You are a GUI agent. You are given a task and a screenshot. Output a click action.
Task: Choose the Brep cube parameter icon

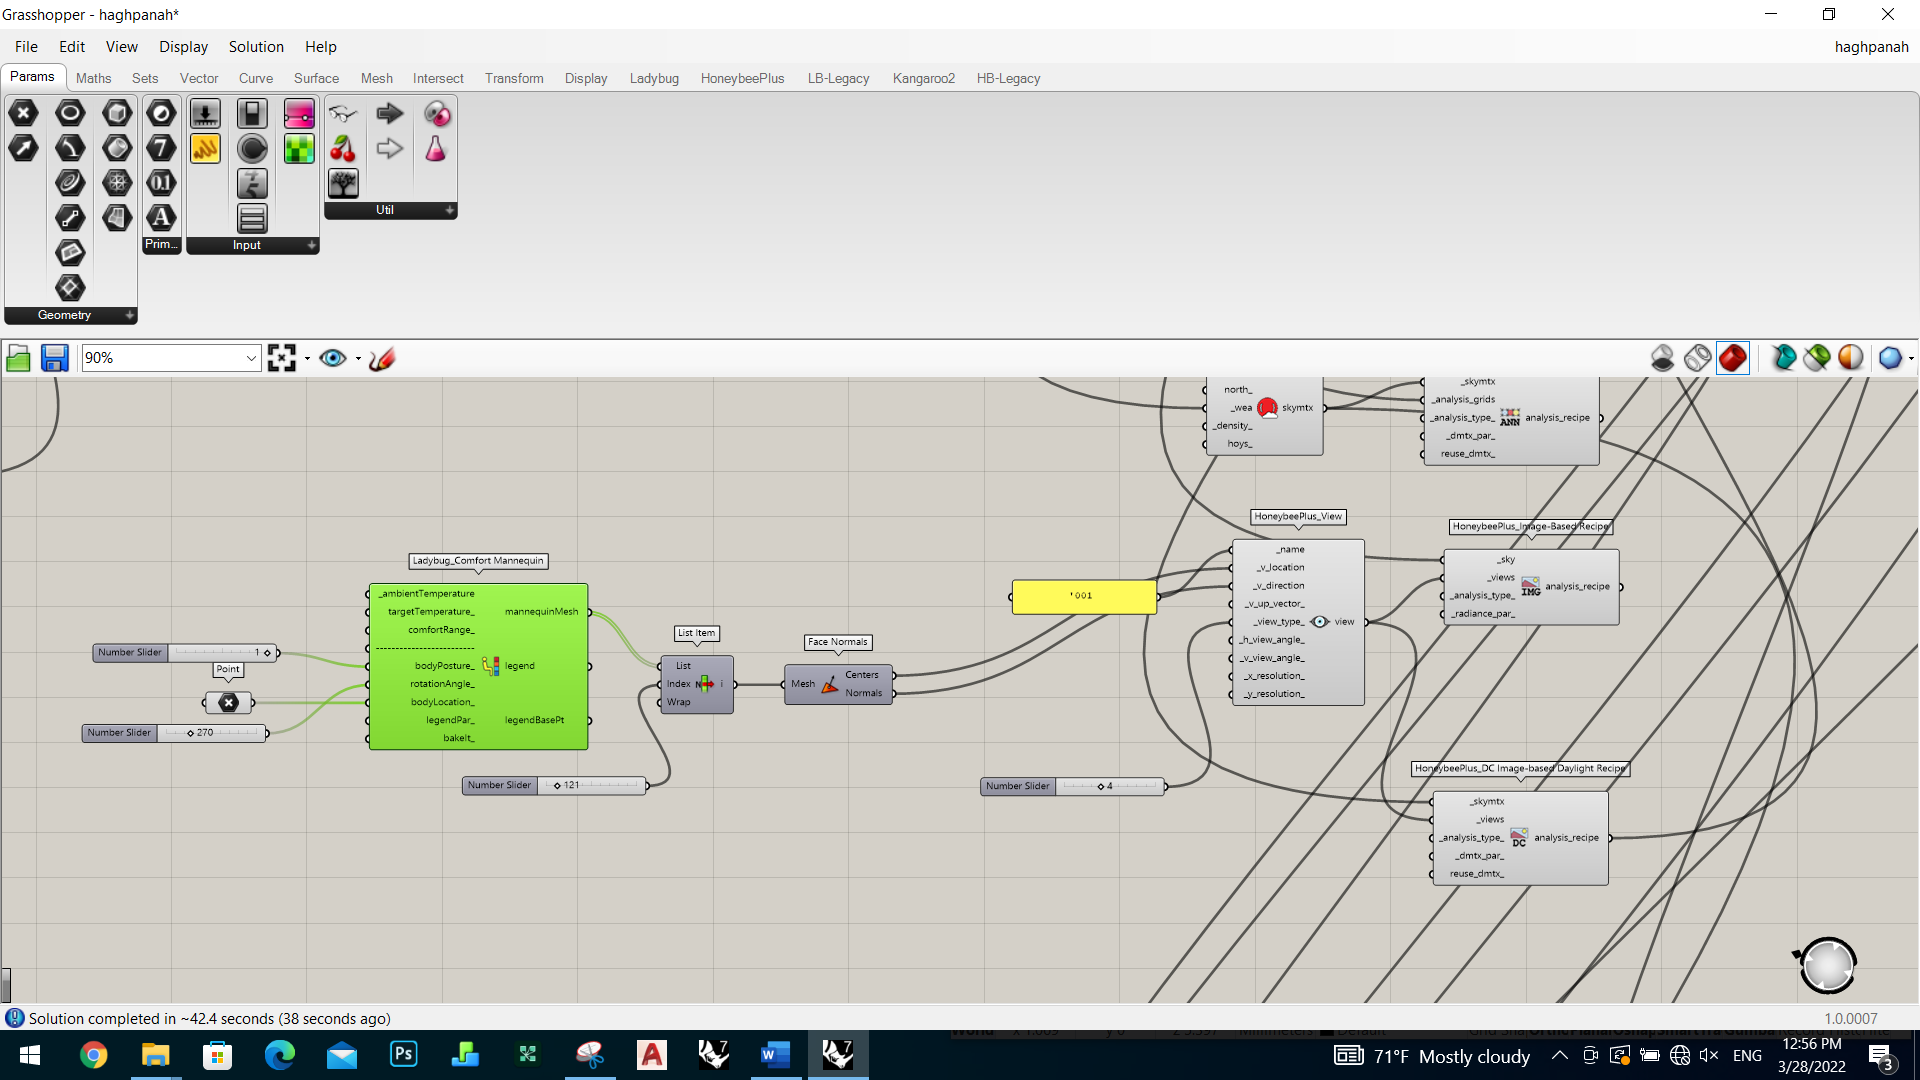tap(117, 114)
